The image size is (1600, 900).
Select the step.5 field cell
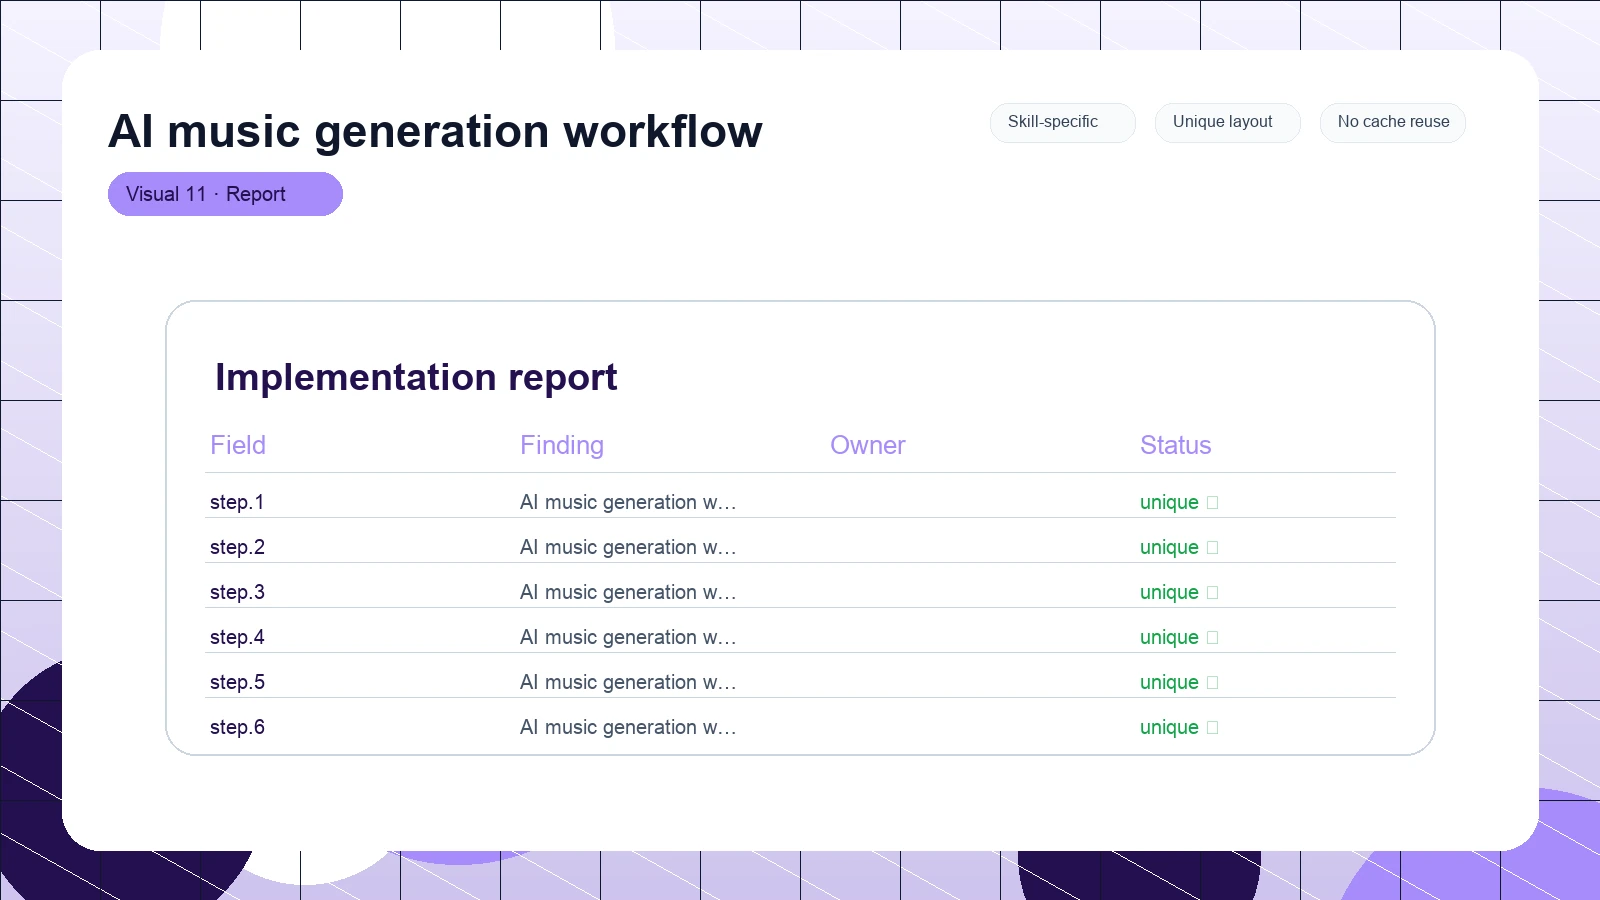(x=237, y=682)
